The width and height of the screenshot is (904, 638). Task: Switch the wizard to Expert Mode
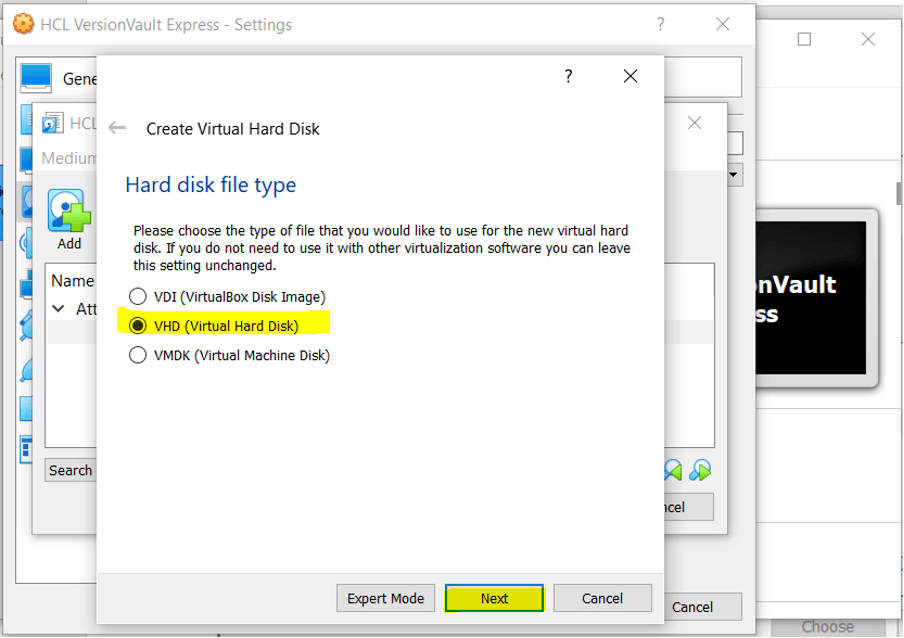(385, 598)
